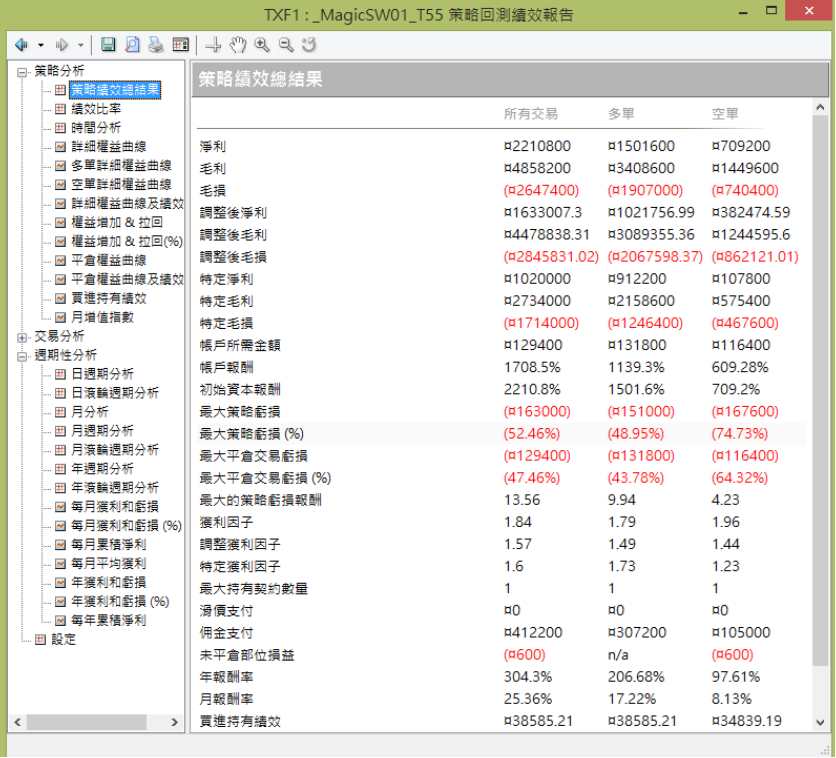Click report vertical scrollbar down arrow

click(x=821, y=723)
